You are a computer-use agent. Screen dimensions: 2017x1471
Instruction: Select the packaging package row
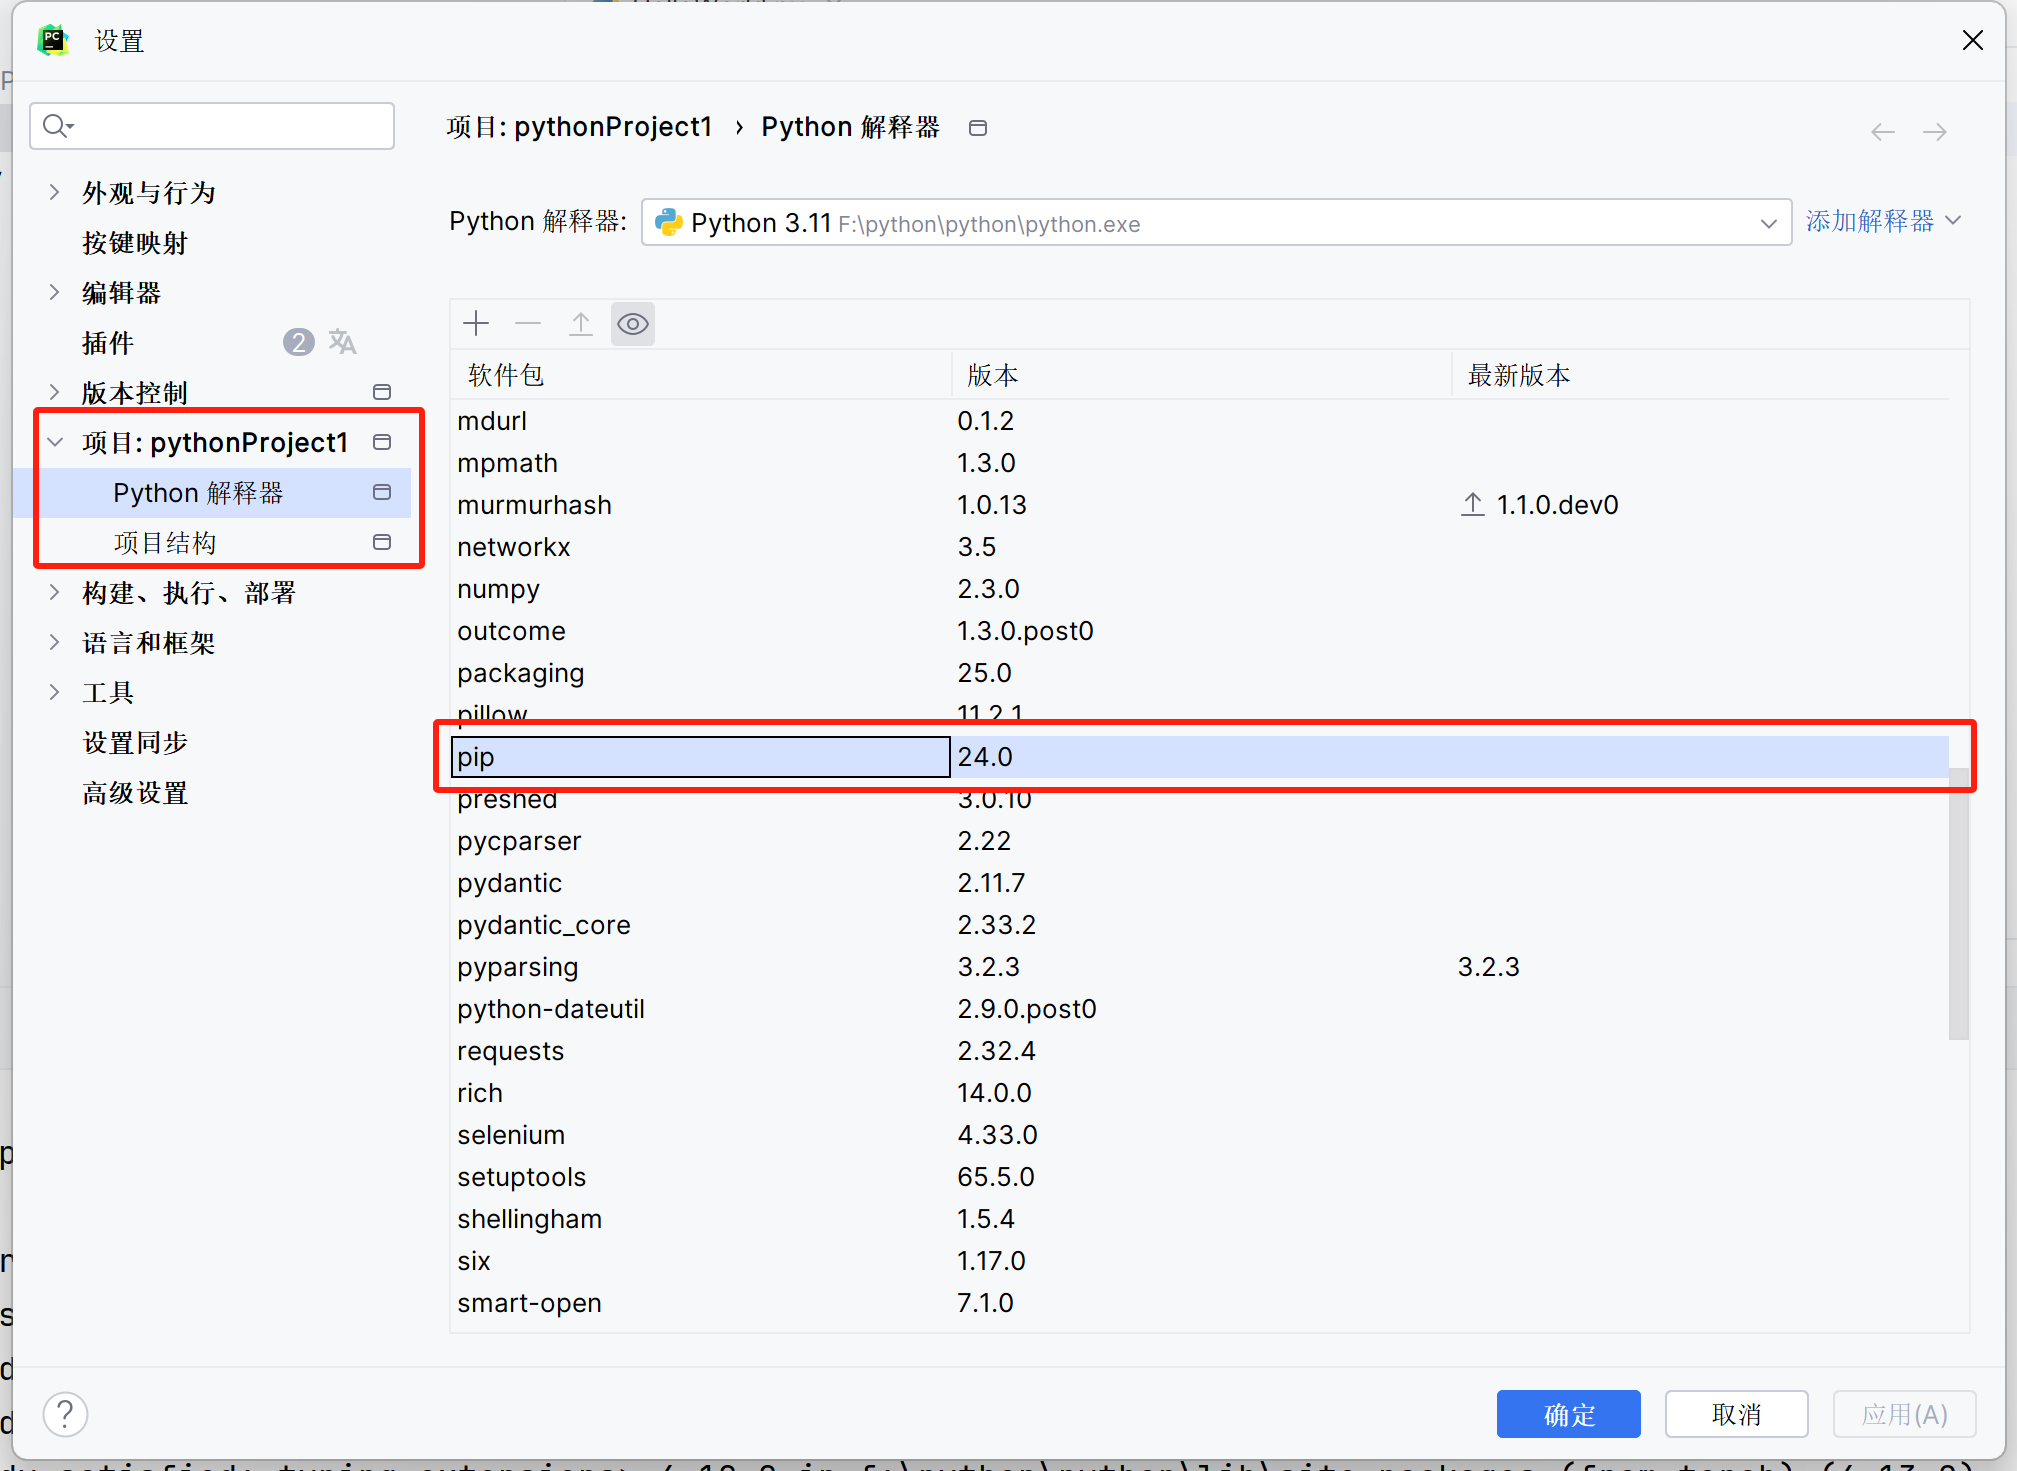pyautogui.click(x=1200, y=672)
